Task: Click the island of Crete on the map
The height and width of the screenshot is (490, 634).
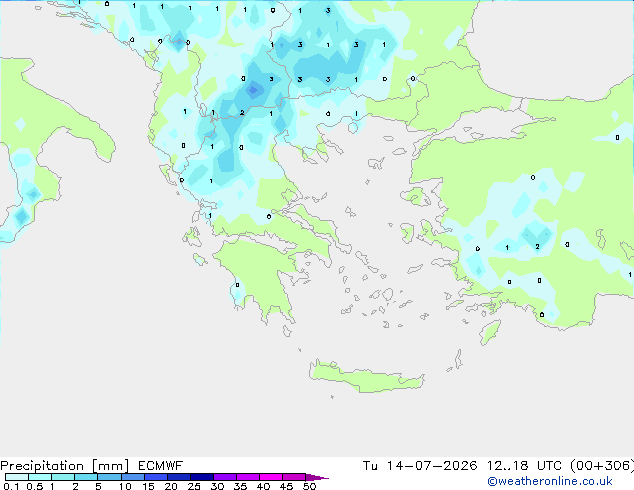Action: pyautogui.click(x=364, y=377)
